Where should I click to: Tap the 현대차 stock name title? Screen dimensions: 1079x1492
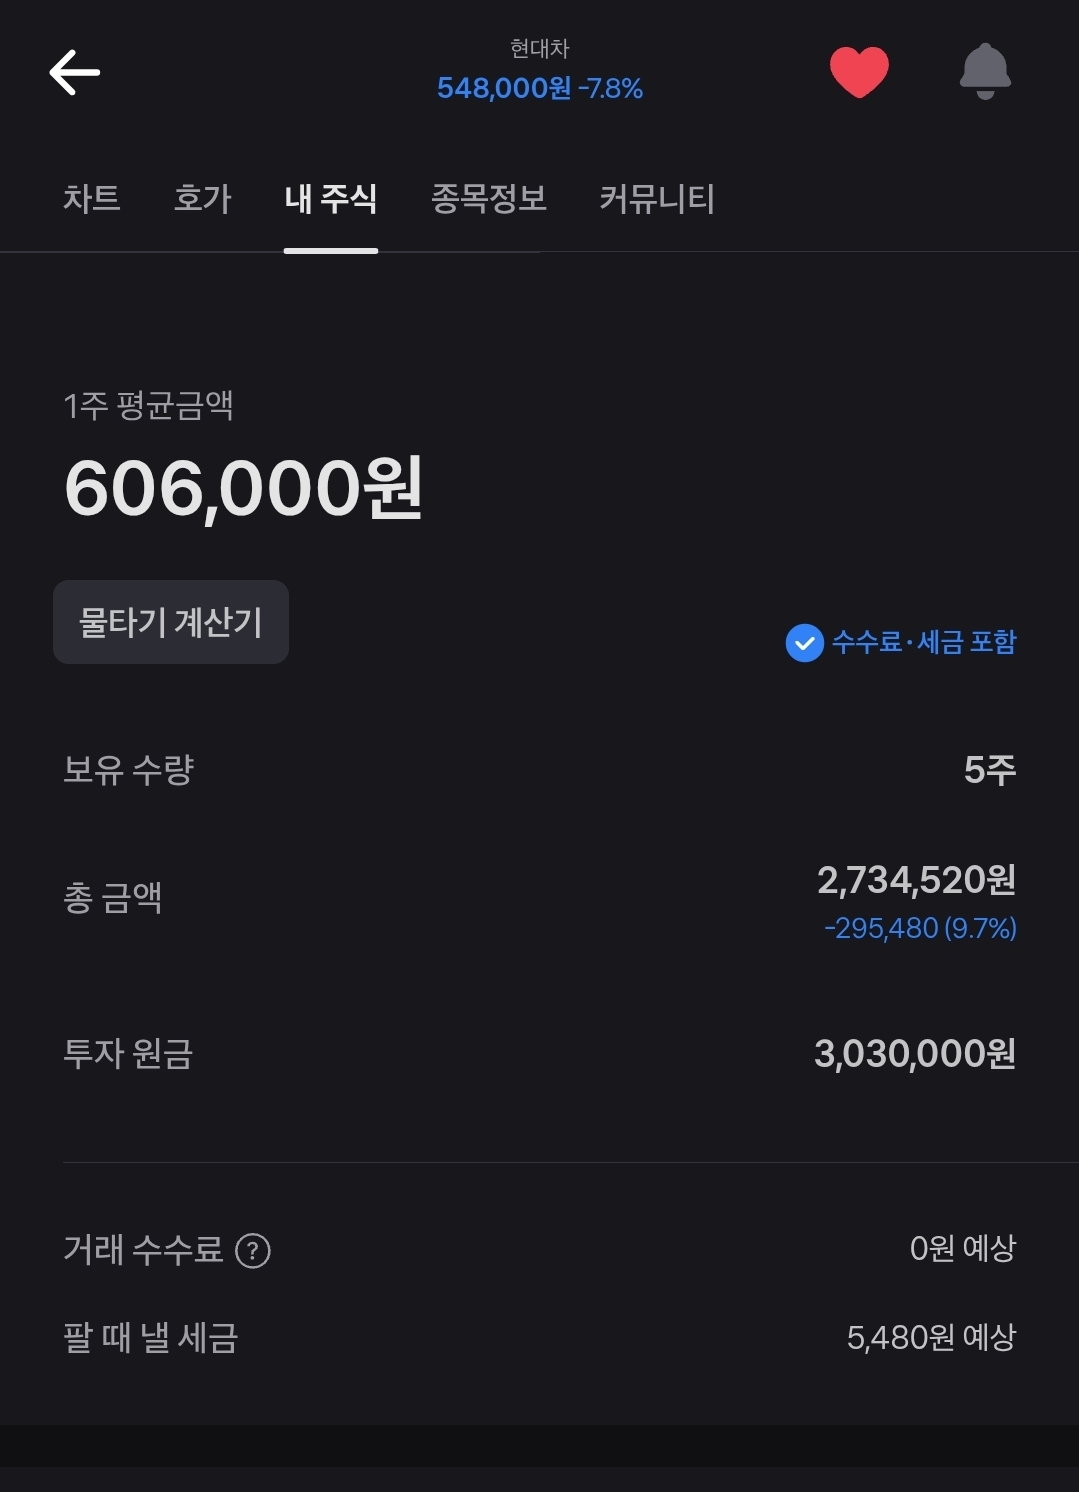point(540,48)
